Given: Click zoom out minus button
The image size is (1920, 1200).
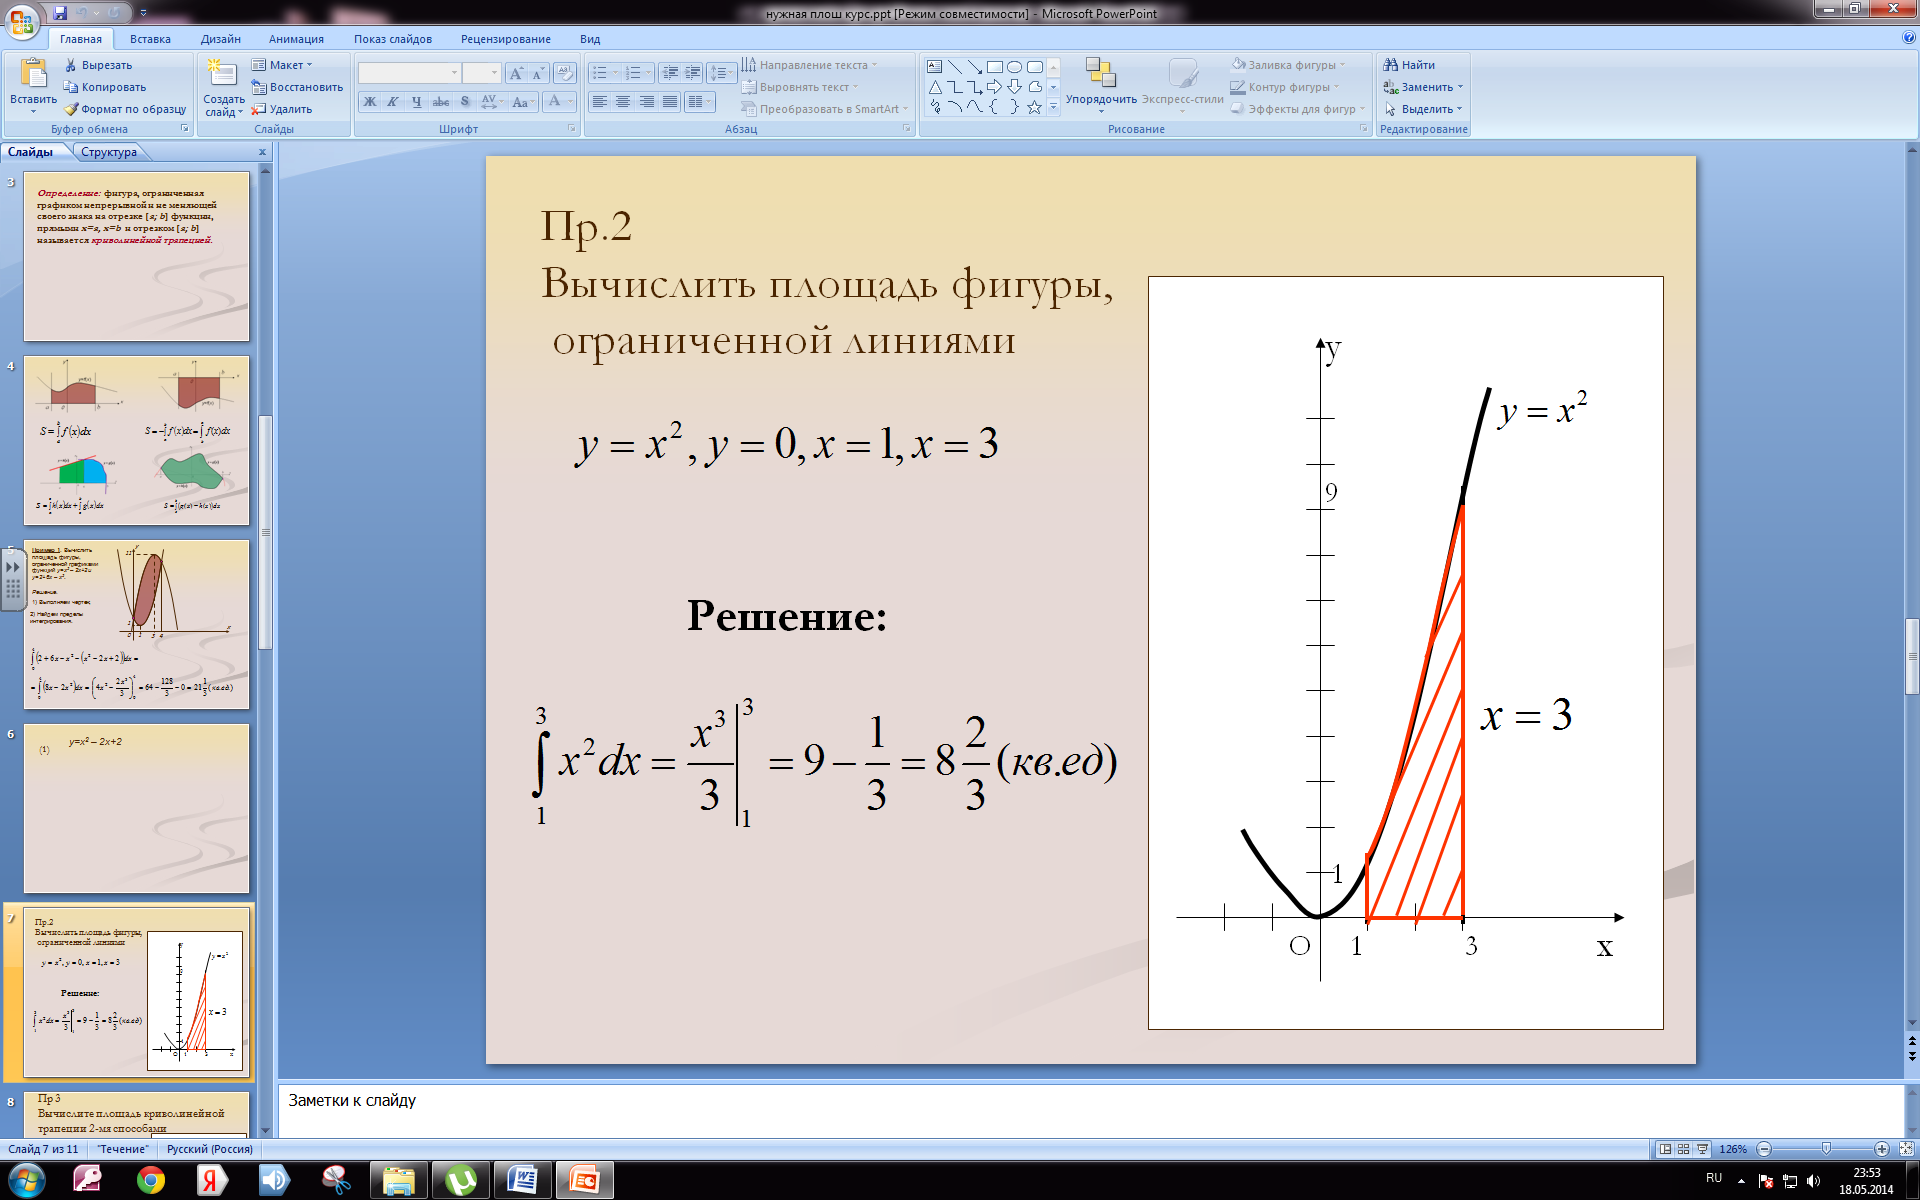Looking at the screenshot, I should pos(1765,1149).
